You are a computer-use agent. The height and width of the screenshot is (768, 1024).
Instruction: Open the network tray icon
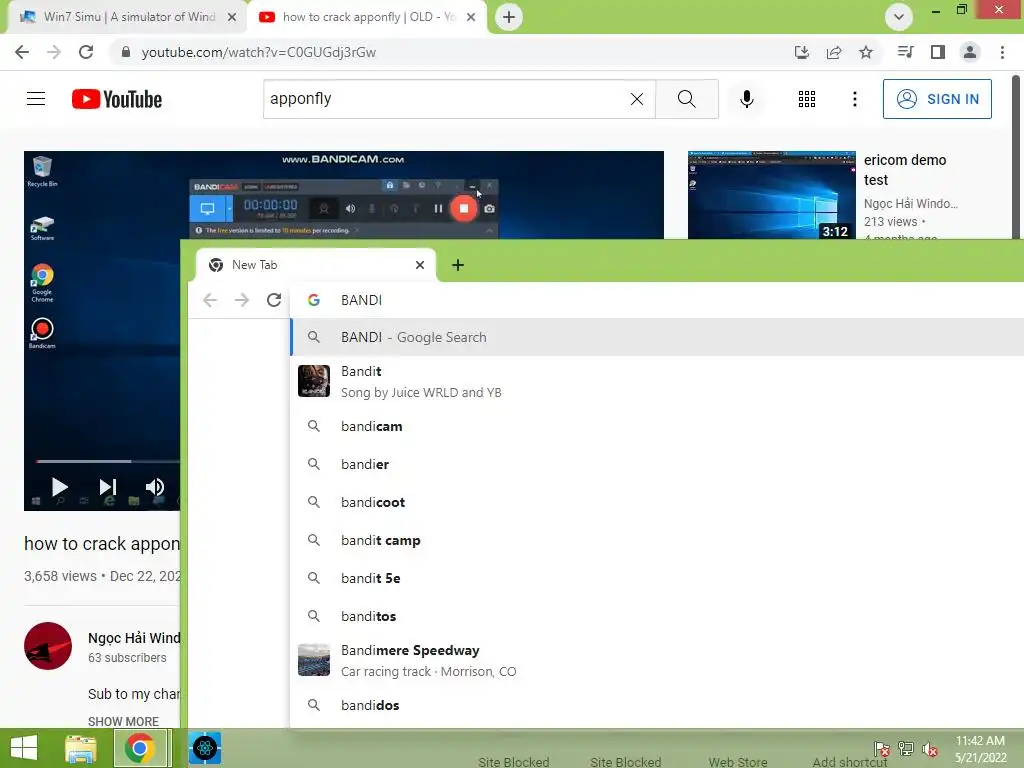pyautogui.click(x=906, y=749)
